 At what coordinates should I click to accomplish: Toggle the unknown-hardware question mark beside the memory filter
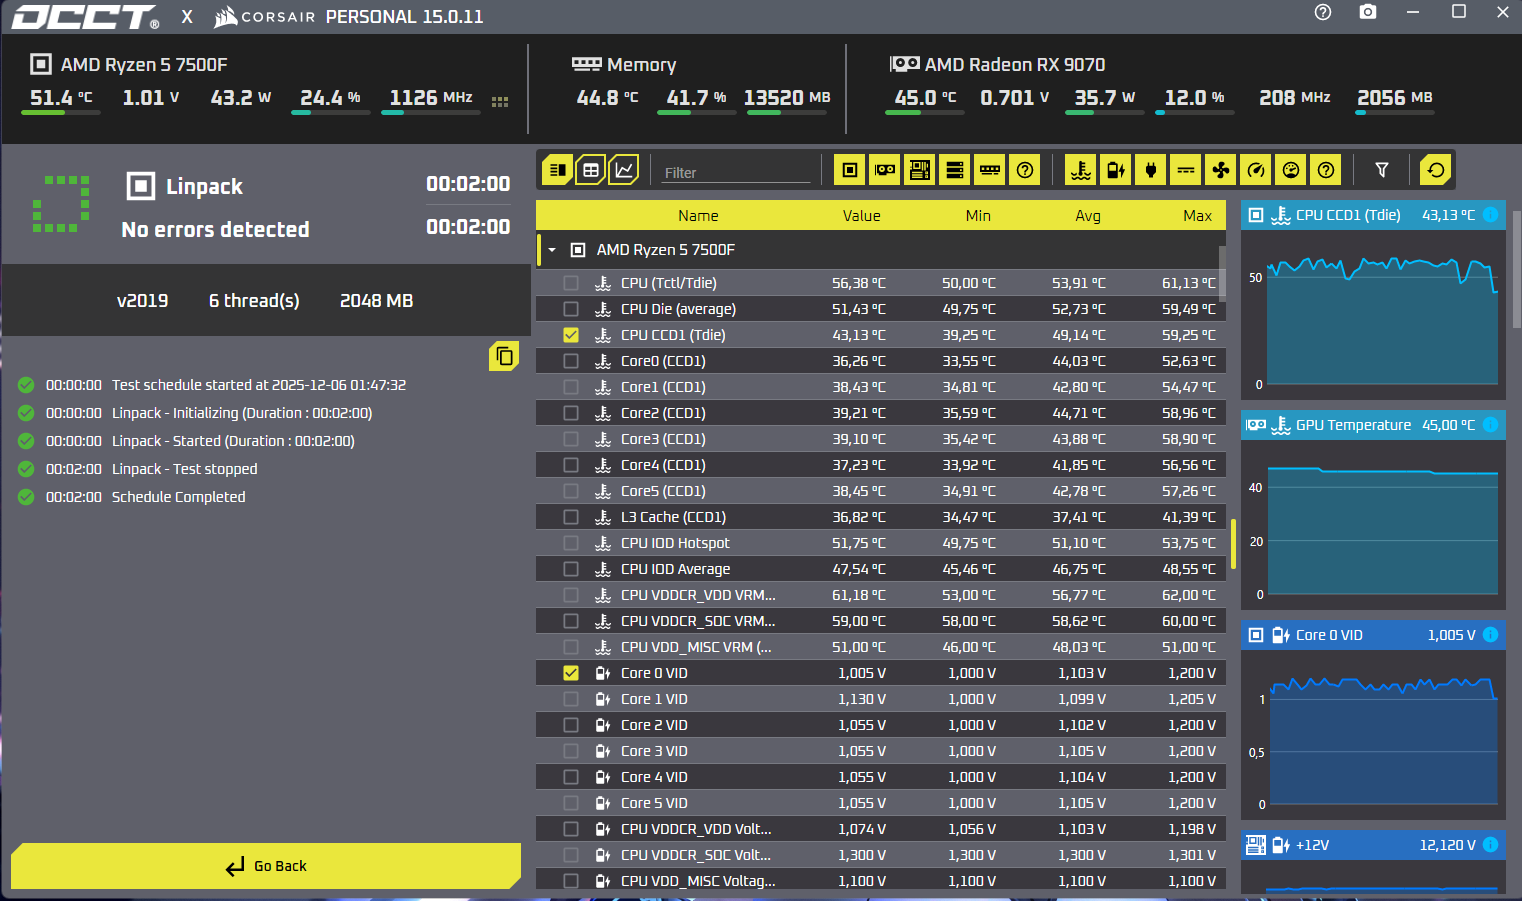tap(1025, 170)
